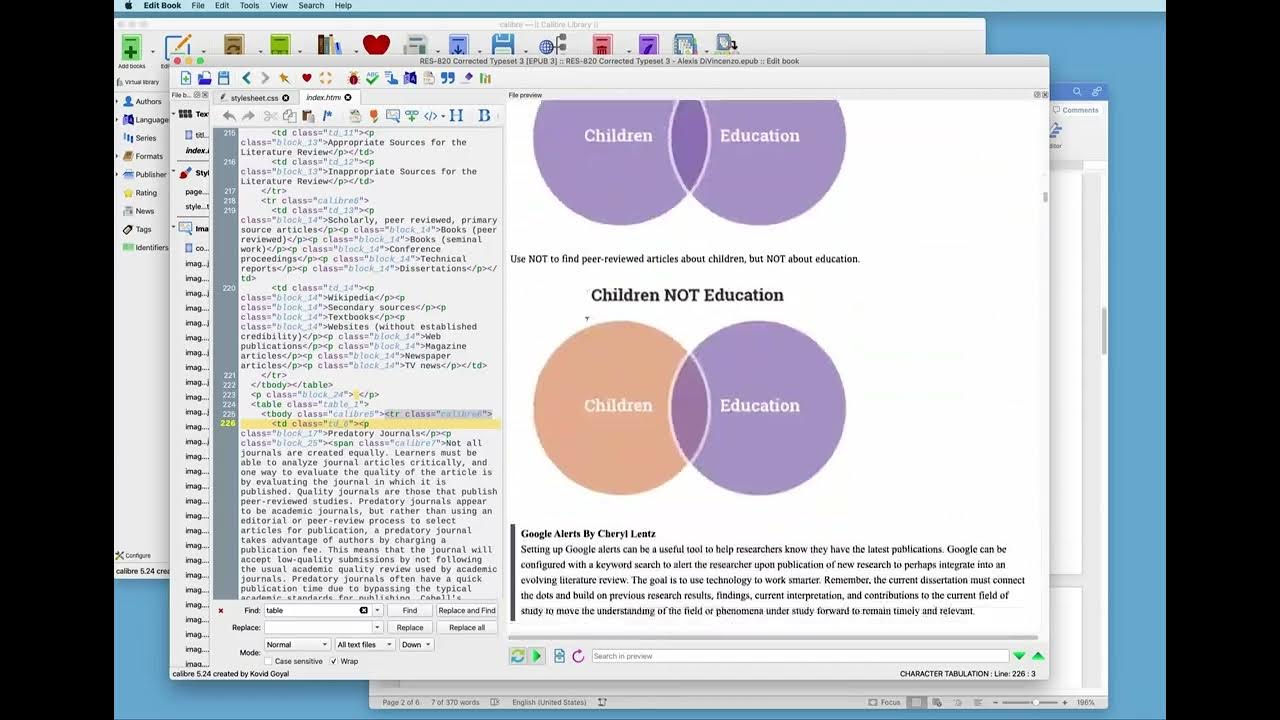
Task: Click the red trash remove books icon in Calibre
Action: 602,45
